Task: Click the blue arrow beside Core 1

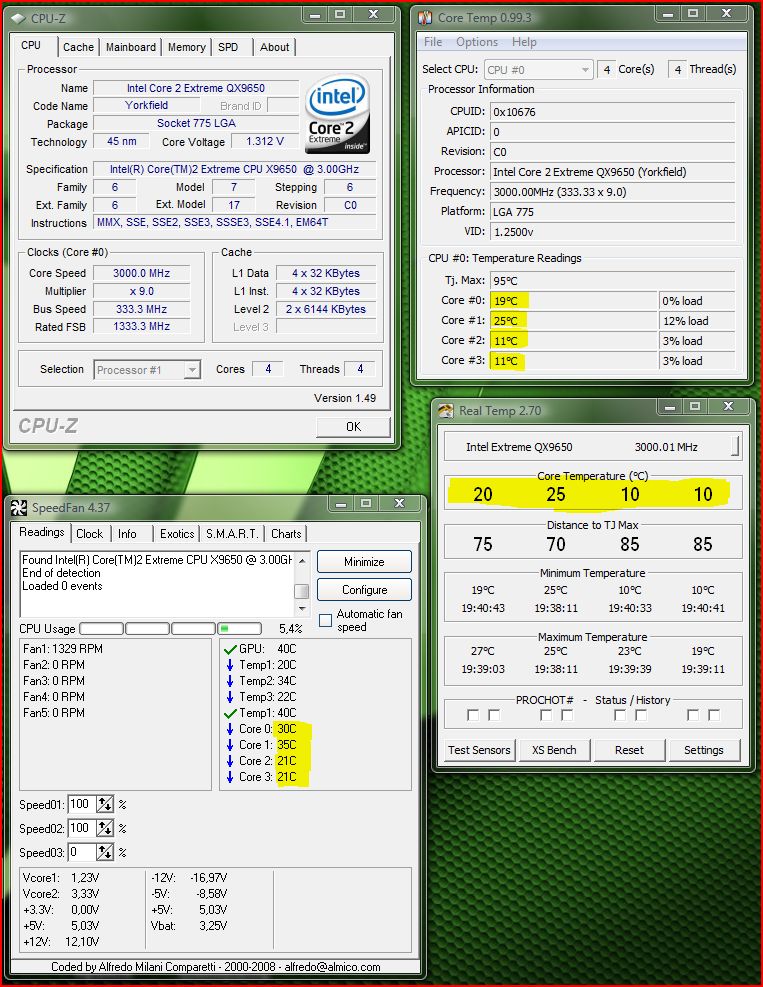Action: [x=230, y=745]
